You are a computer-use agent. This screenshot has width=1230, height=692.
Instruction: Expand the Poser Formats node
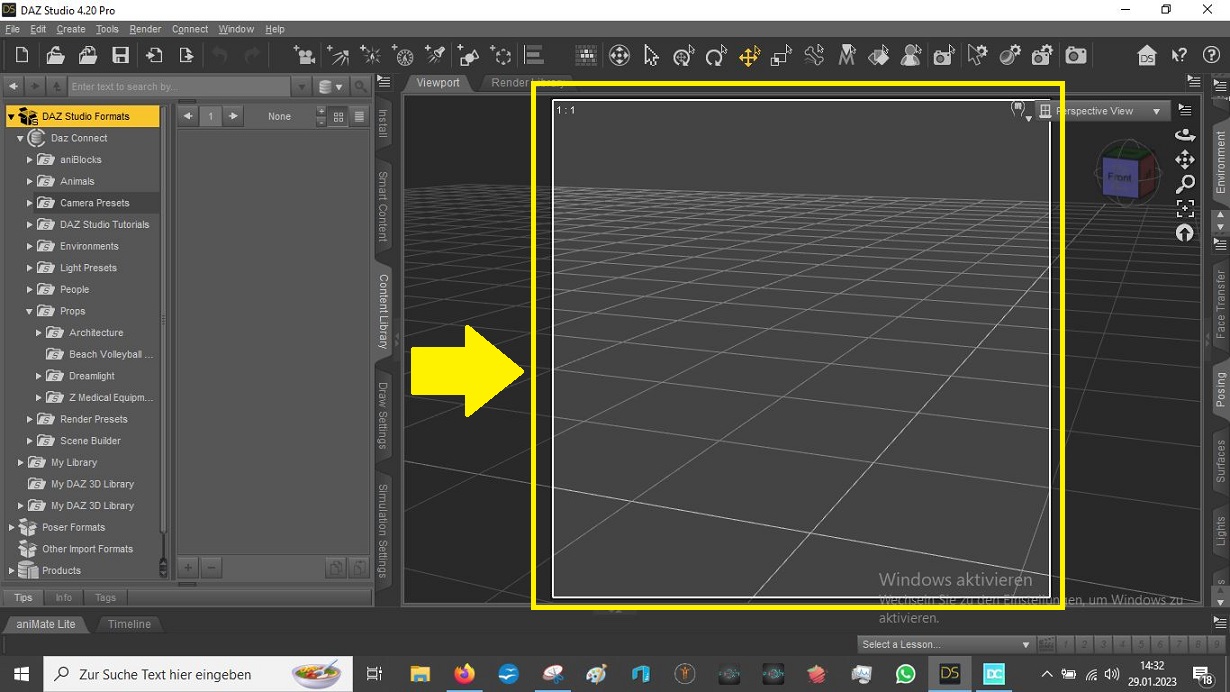[x=11, y=527]
